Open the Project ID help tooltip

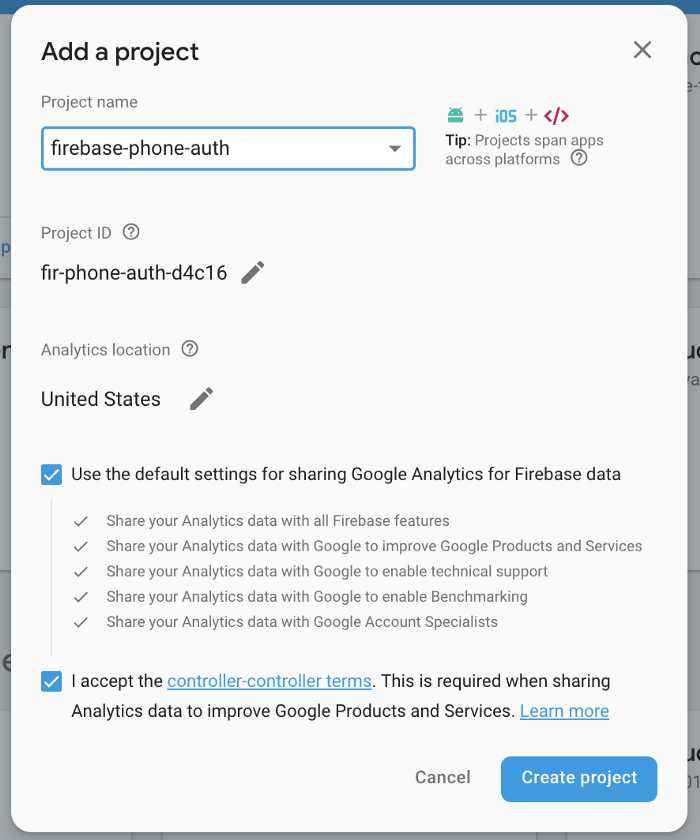pyautogui.click(x=131, y=232)
